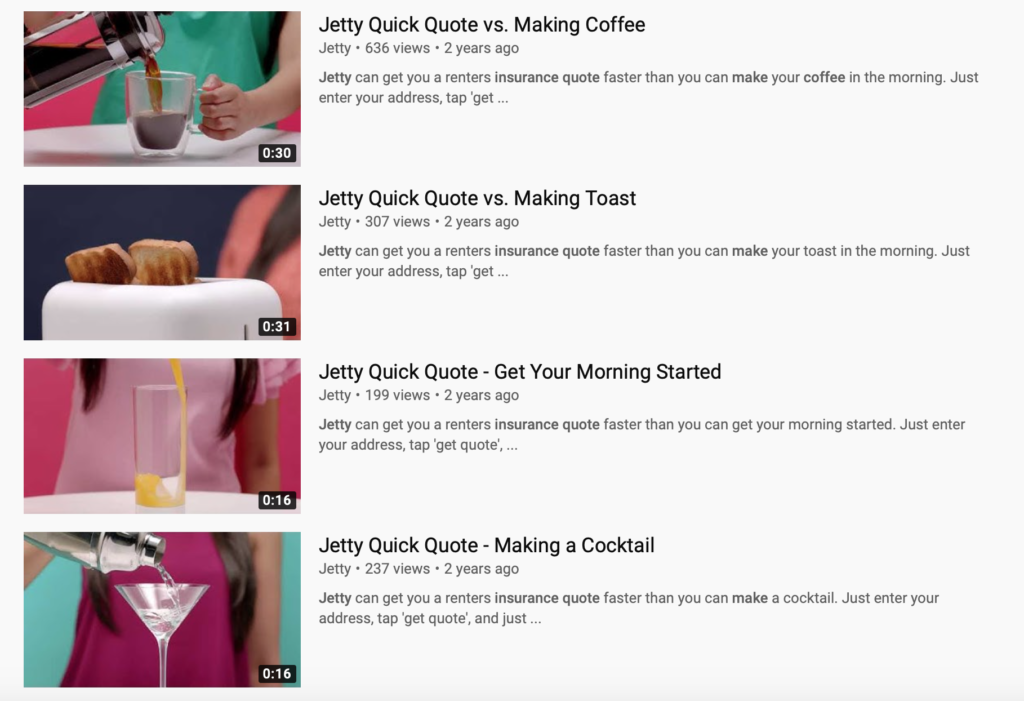Click the 0:16 badge on orange juice thumbnail
1024x701 pixels.
pyautogui.click(x=277, y=500)
